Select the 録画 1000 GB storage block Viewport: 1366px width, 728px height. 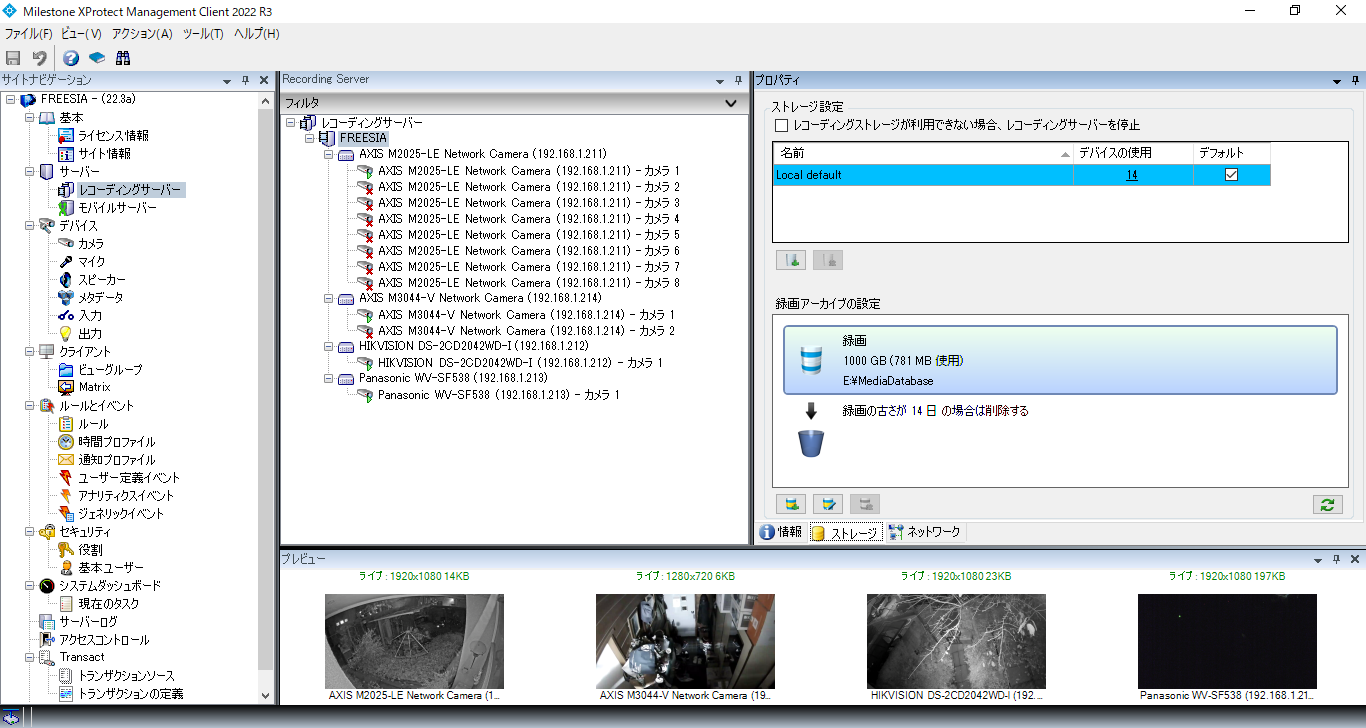[x=1060, y=359]
